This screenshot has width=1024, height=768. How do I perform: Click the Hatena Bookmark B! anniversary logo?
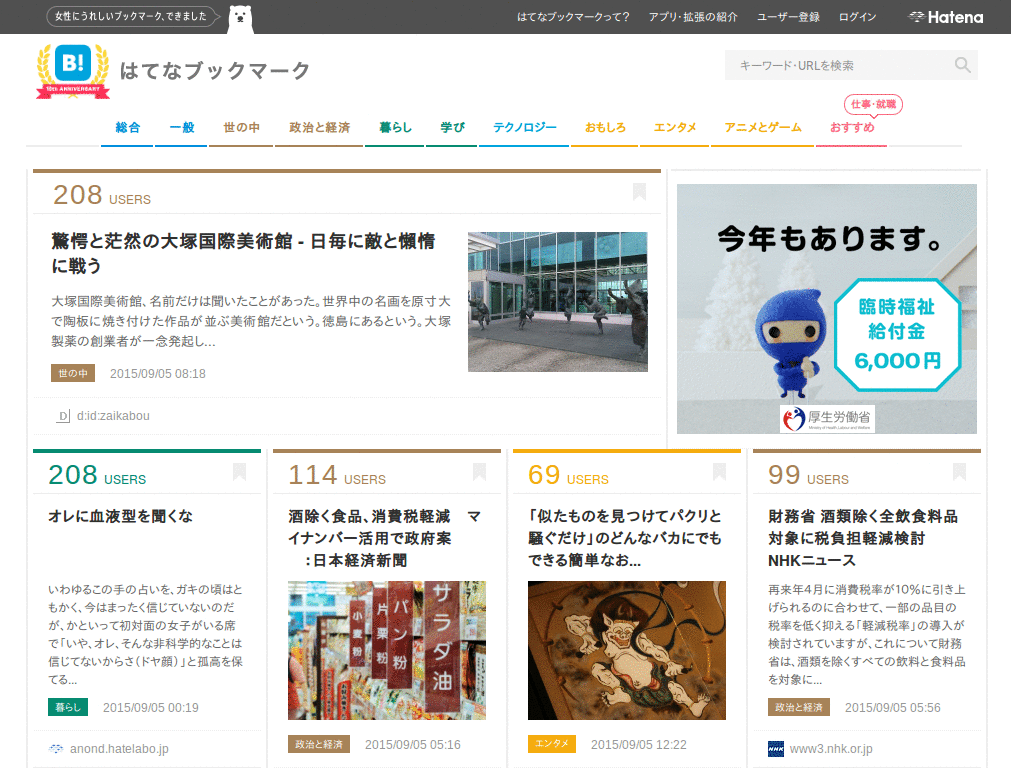72,71
